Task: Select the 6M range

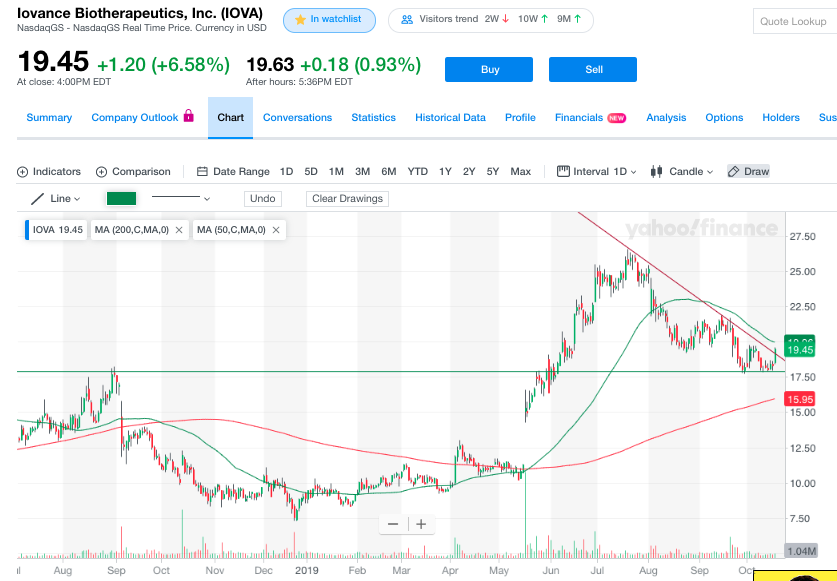Action: tap(389, 171)
